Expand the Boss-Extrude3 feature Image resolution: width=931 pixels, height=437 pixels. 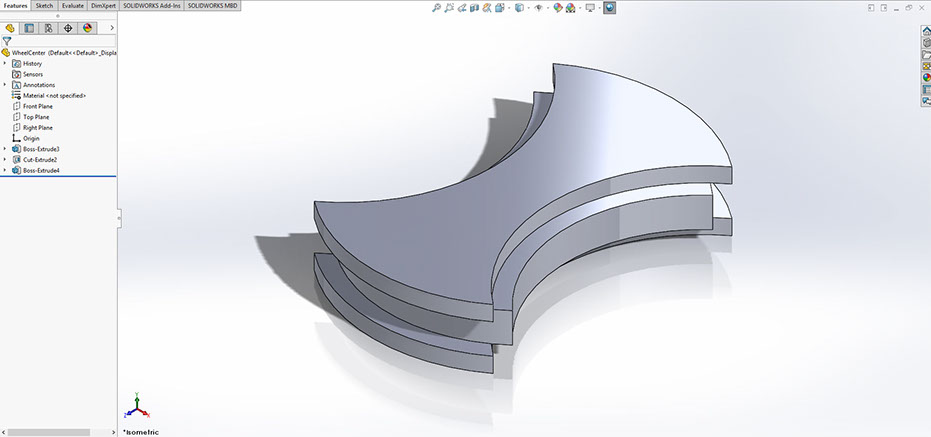click(x=5, y=149)
